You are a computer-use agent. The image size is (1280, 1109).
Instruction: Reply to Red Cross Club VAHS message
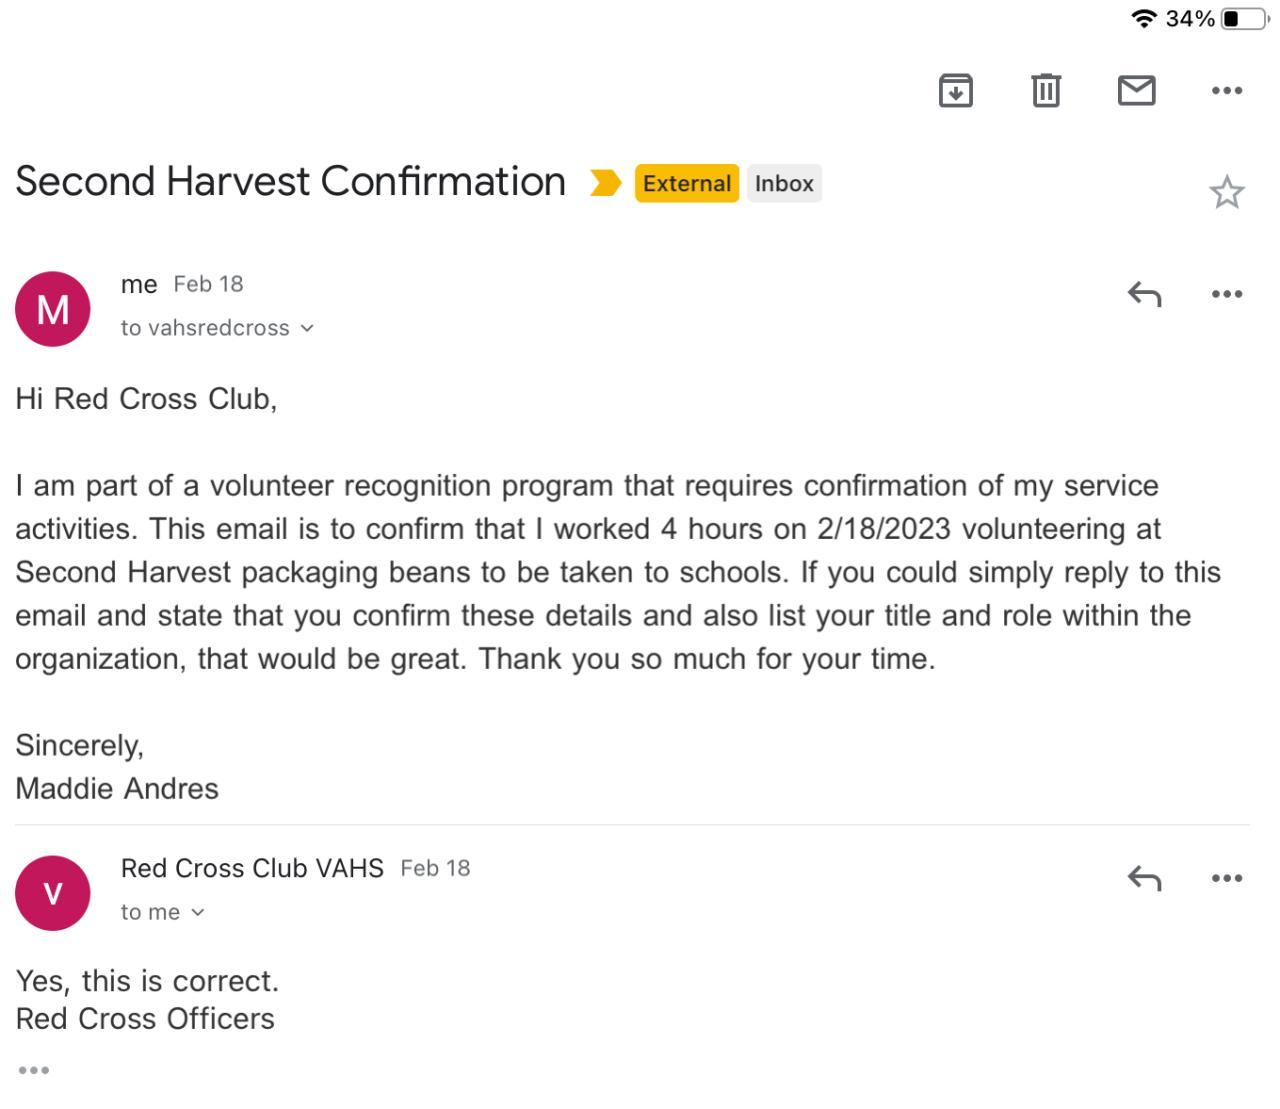tap(1144, 878)
